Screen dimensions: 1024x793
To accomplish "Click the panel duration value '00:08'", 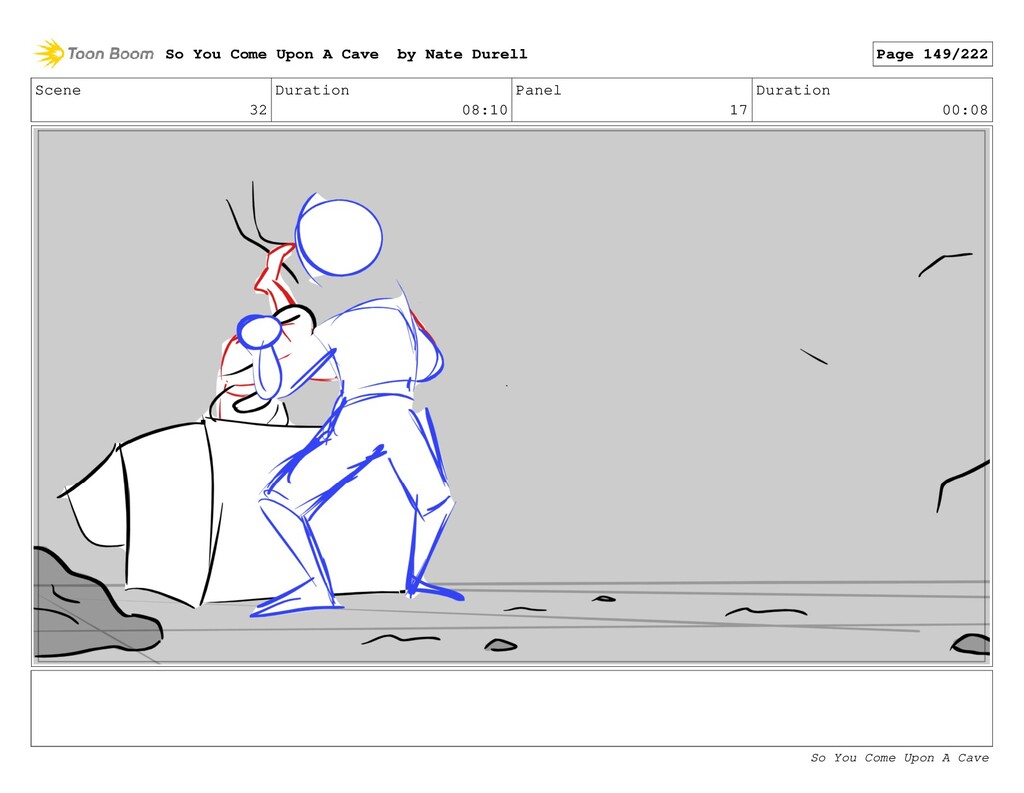I will coord(965,110).
